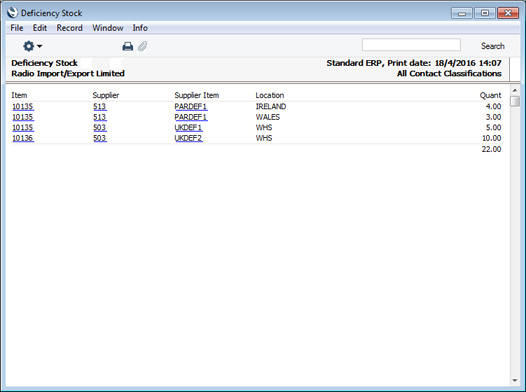Select quantity value 3.00
The height and width of the screenshot is (392, 526).
[x=493, y=117]
